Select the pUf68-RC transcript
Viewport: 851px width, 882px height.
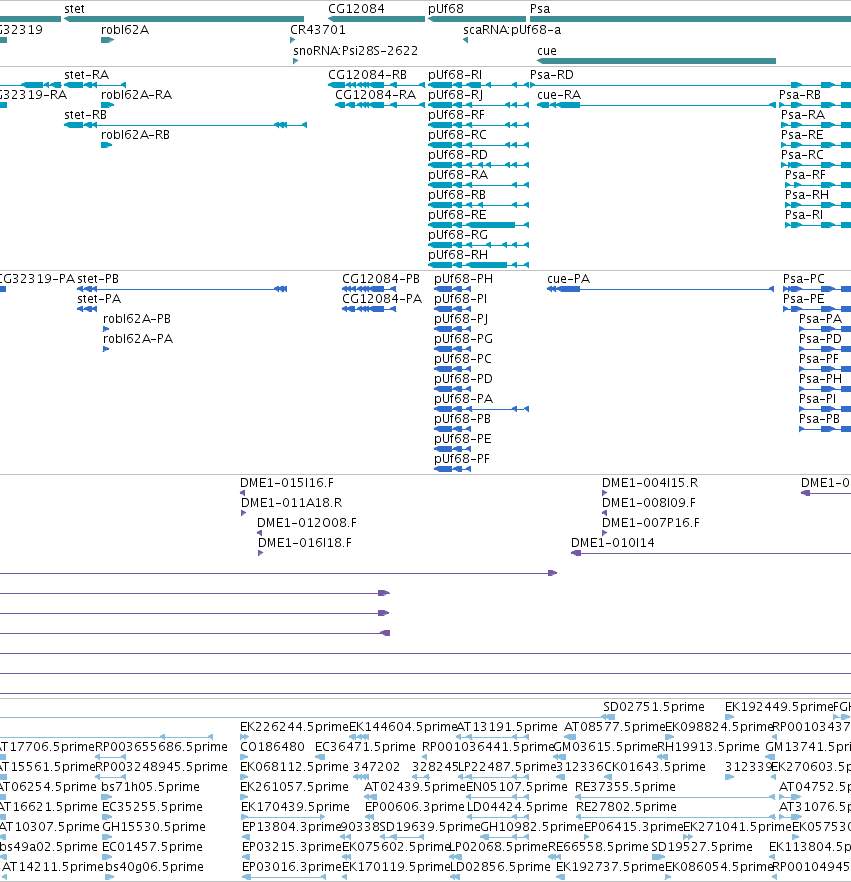(x=479, y=145)
